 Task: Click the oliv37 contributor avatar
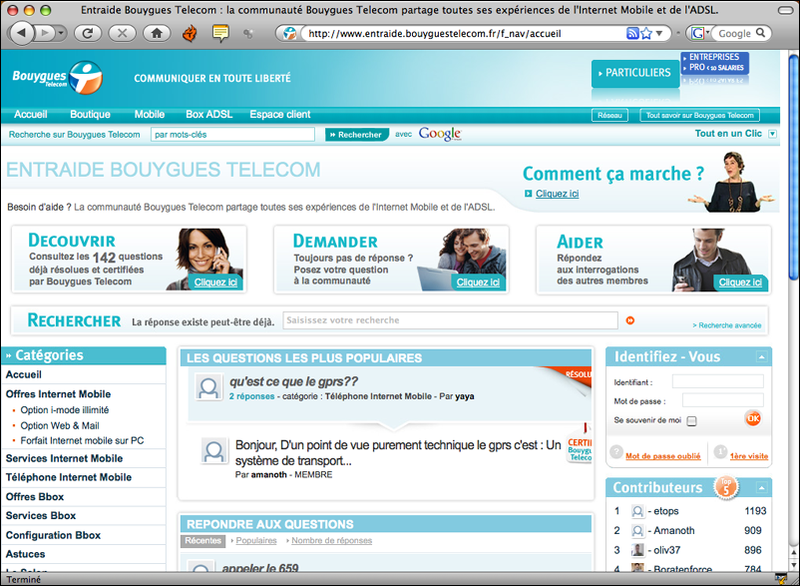tap(638, 550)
